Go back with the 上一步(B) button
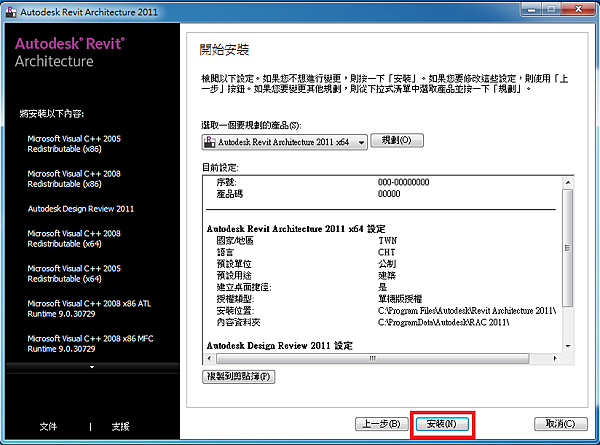Image resolution: width=600 pixels, height=445 pixels. (x=382, y=424)
